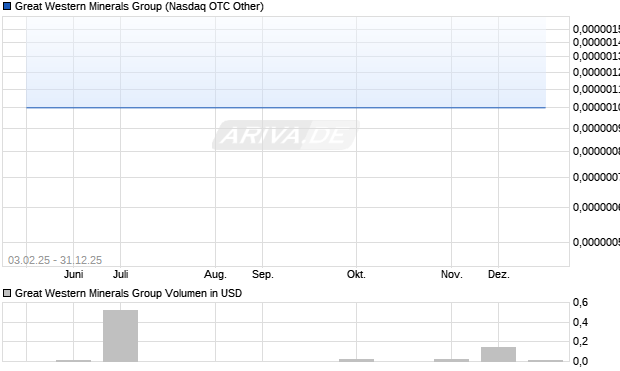Click the '0,4' volume axis value
Viewport: 620px width, 371px height.
tap(580, 322)
